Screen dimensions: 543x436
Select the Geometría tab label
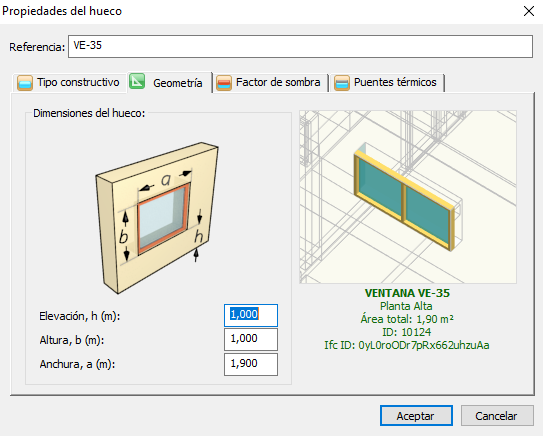pyautogui.click(x=178, y=83)
